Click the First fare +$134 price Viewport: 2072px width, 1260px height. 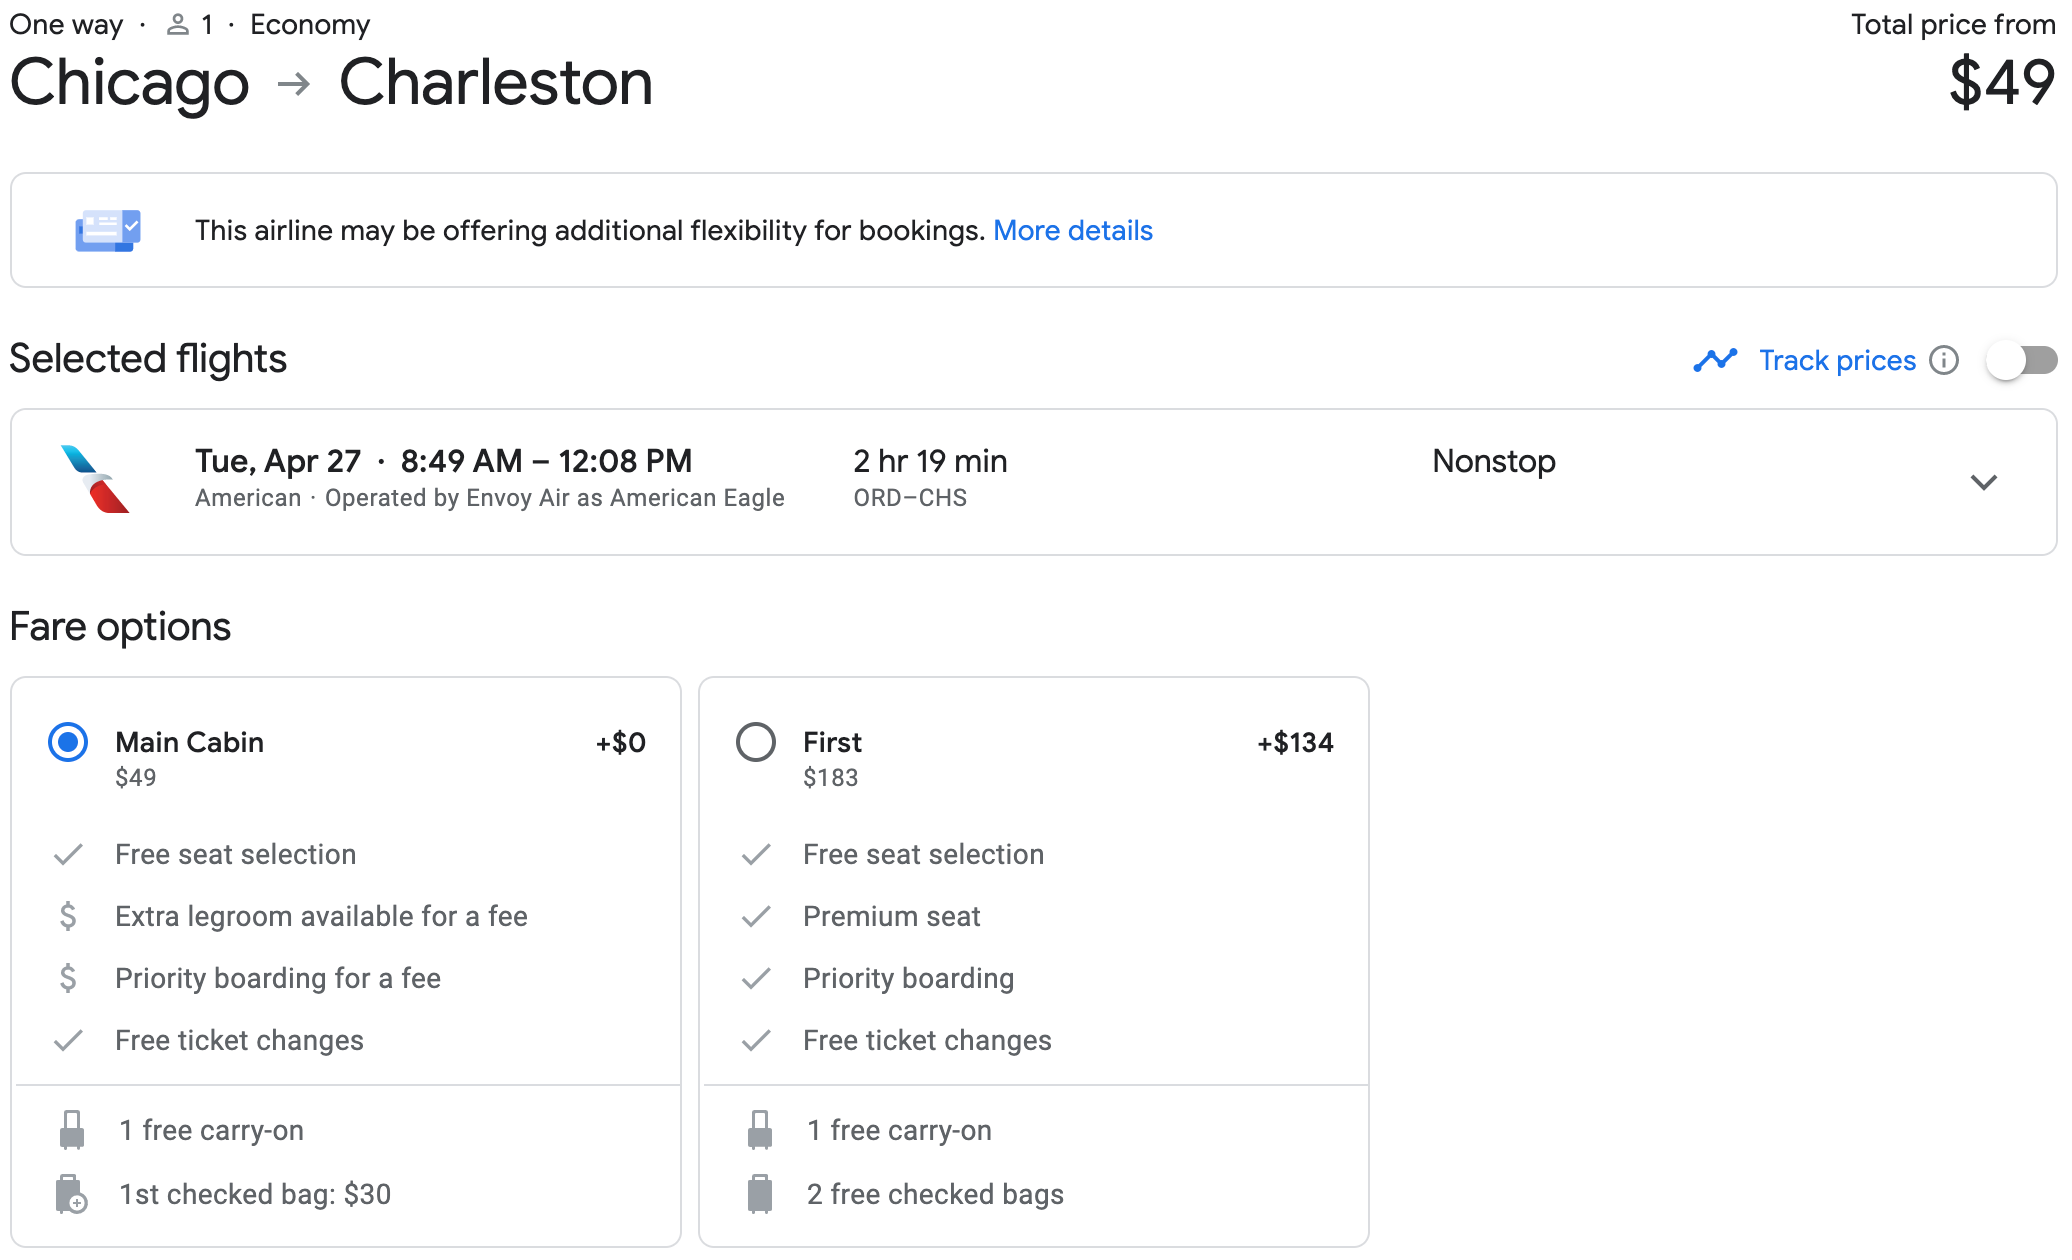1295,743
